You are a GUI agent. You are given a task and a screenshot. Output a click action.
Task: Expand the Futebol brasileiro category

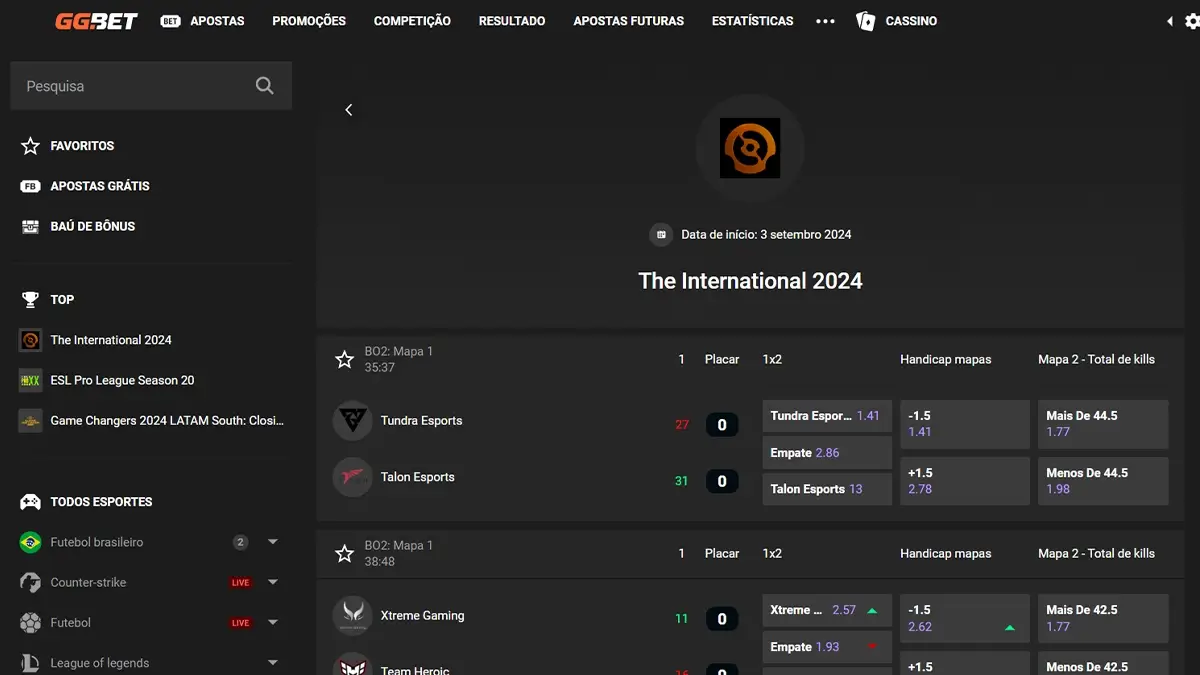(x=273, y=542)
